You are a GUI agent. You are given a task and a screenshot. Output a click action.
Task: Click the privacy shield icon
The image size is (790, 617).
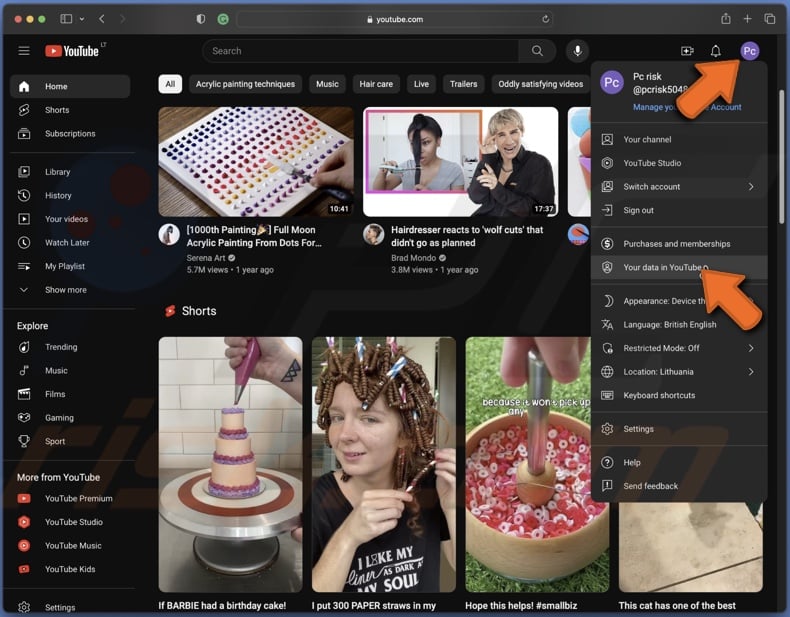tap(201, 19)
